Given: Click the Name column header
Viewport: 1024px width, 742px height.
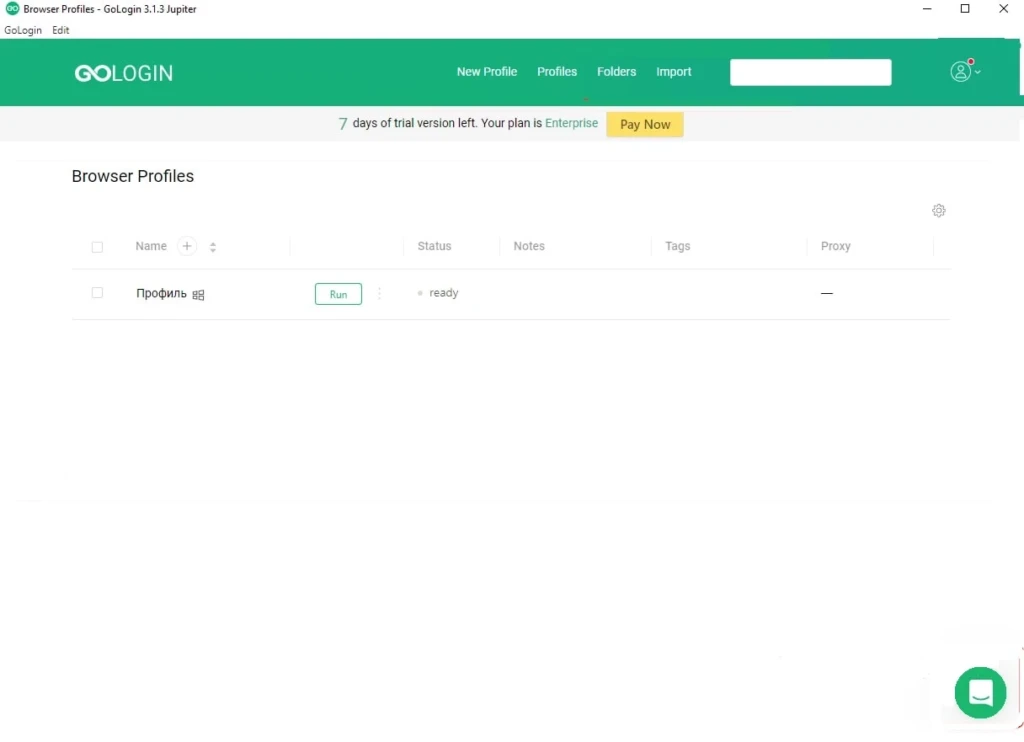Looking at the screenshot, I should pyautogui.click(x=151, y=246).
